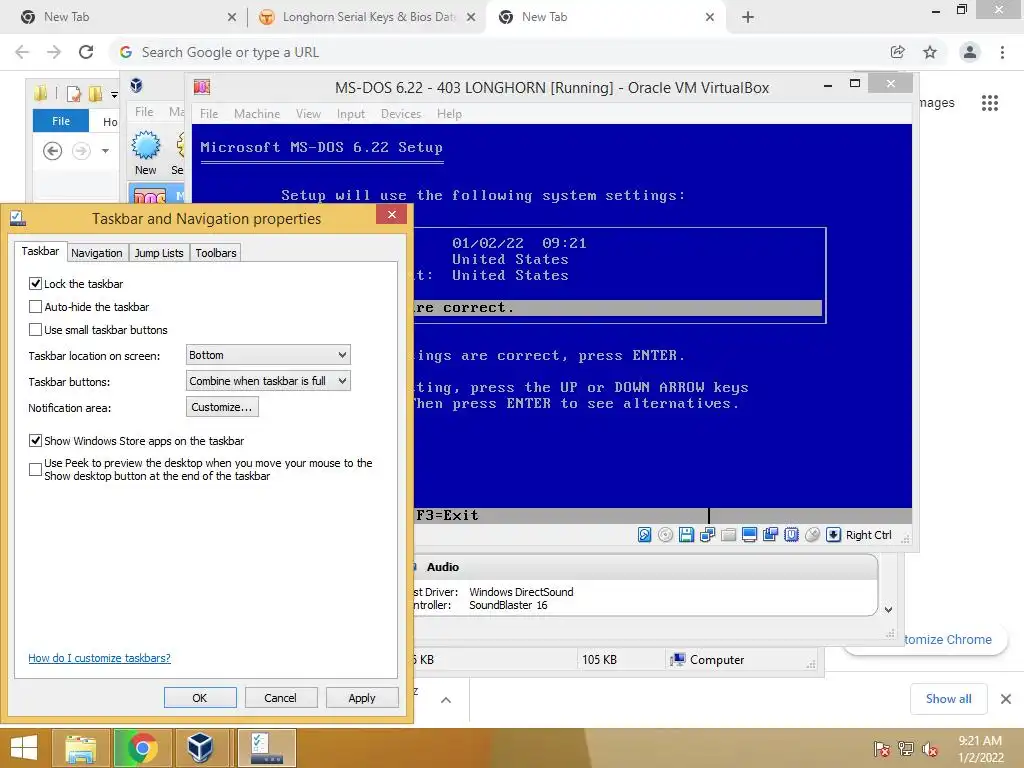Expand File Explorer recent locations arrow
This screenshot has height=768, width=1024.
105,151
